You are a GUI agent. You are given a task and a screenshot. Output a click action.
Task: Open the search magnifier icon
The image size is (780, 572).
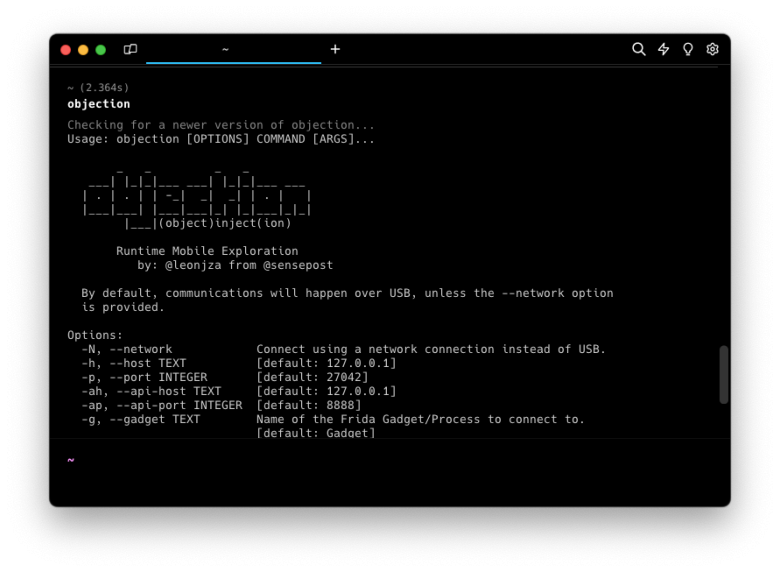639,49
